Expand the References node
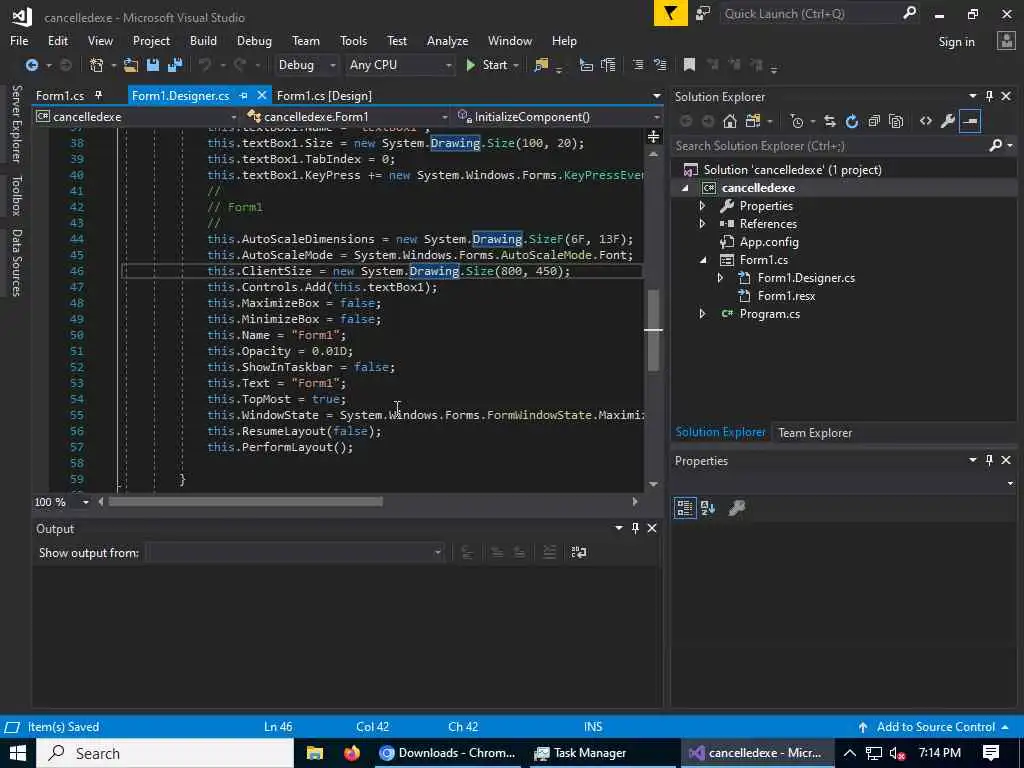The height and width of the screenshot is (768, 1024). pos(703,223)
